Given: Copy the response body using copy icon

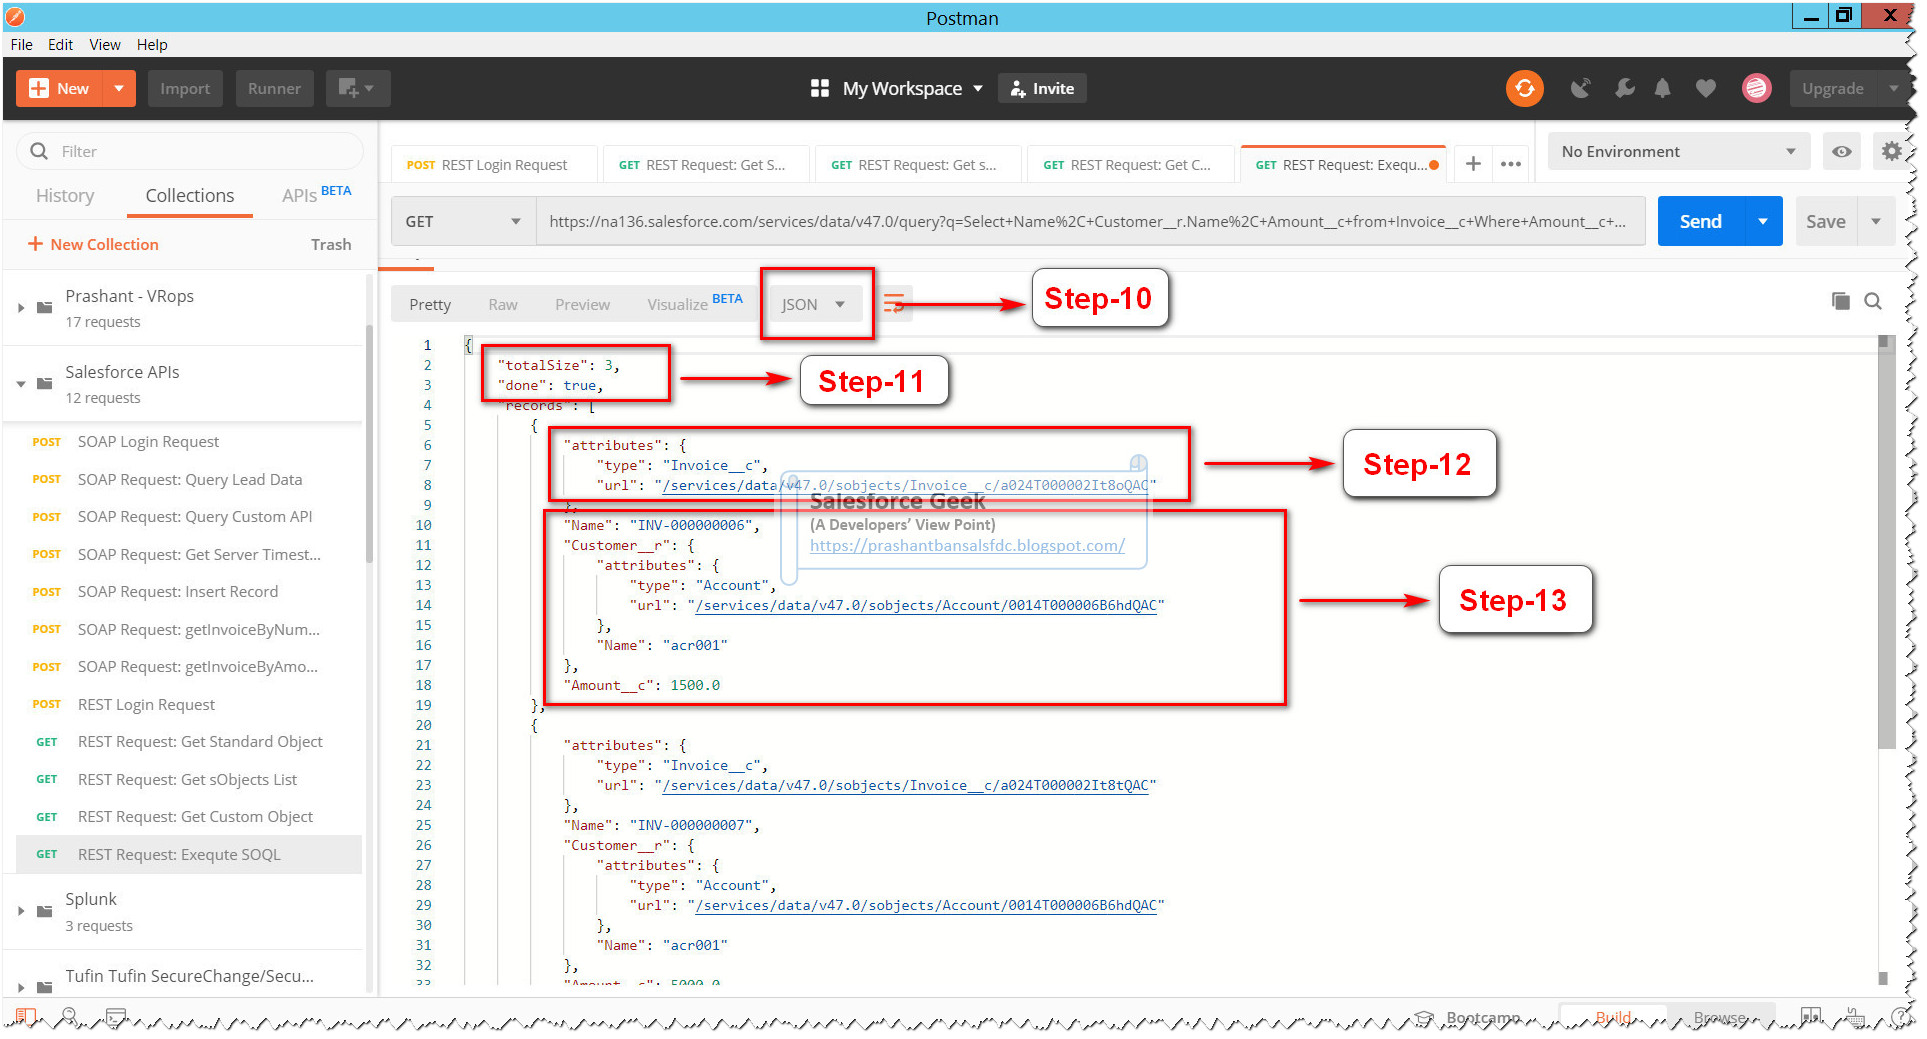Looking at the screenshot, I should pyautogui.click(x=1840, y=301).
